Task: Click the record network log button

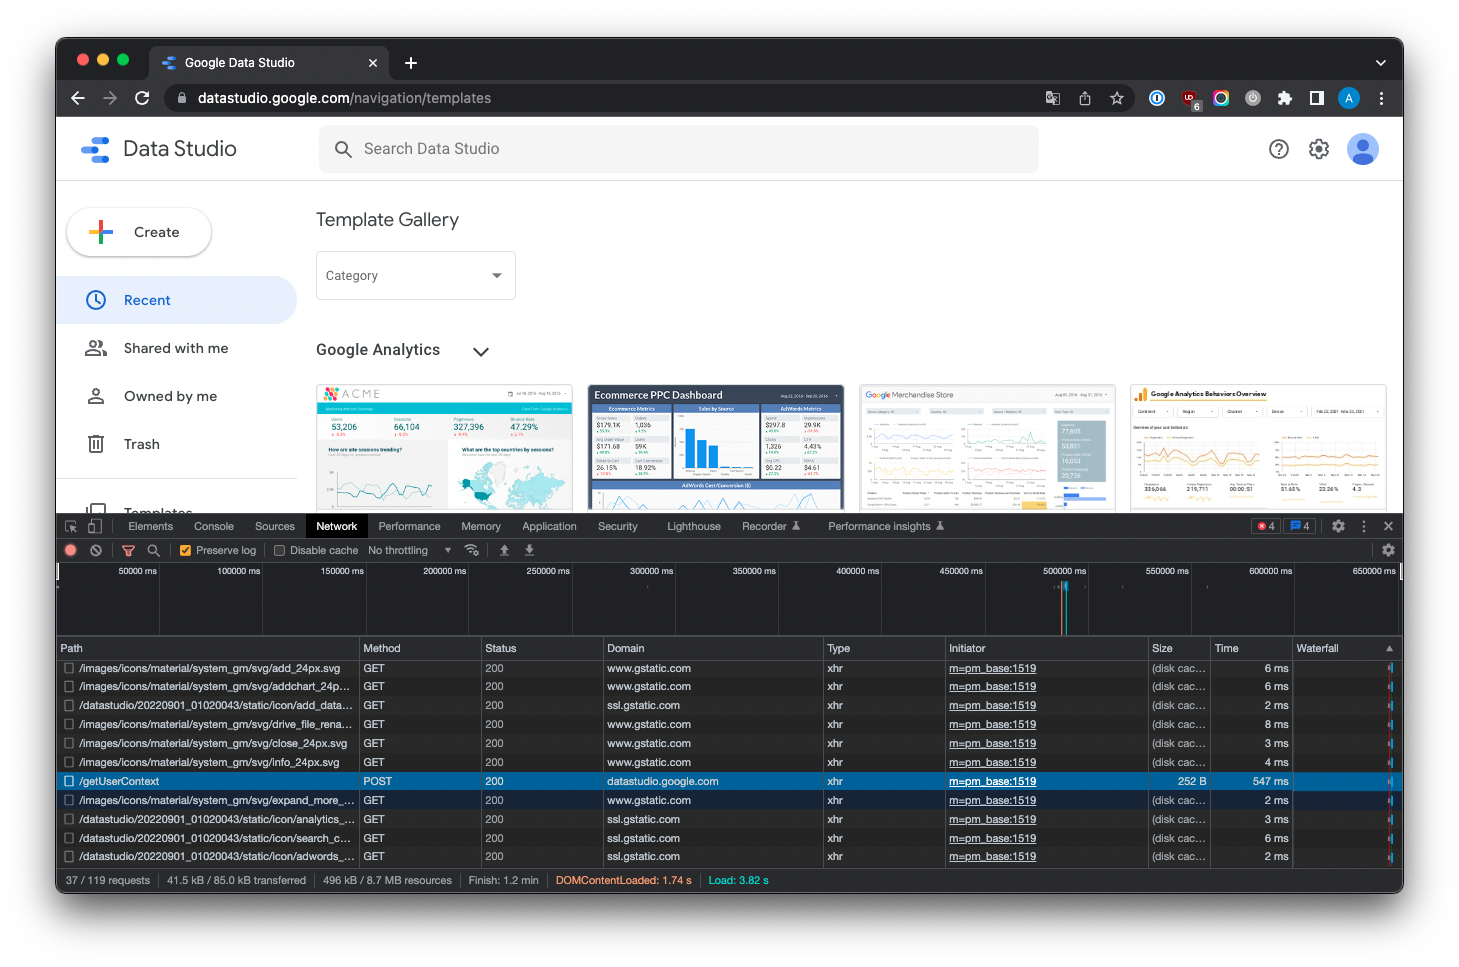Action: (x=71, y=550)
